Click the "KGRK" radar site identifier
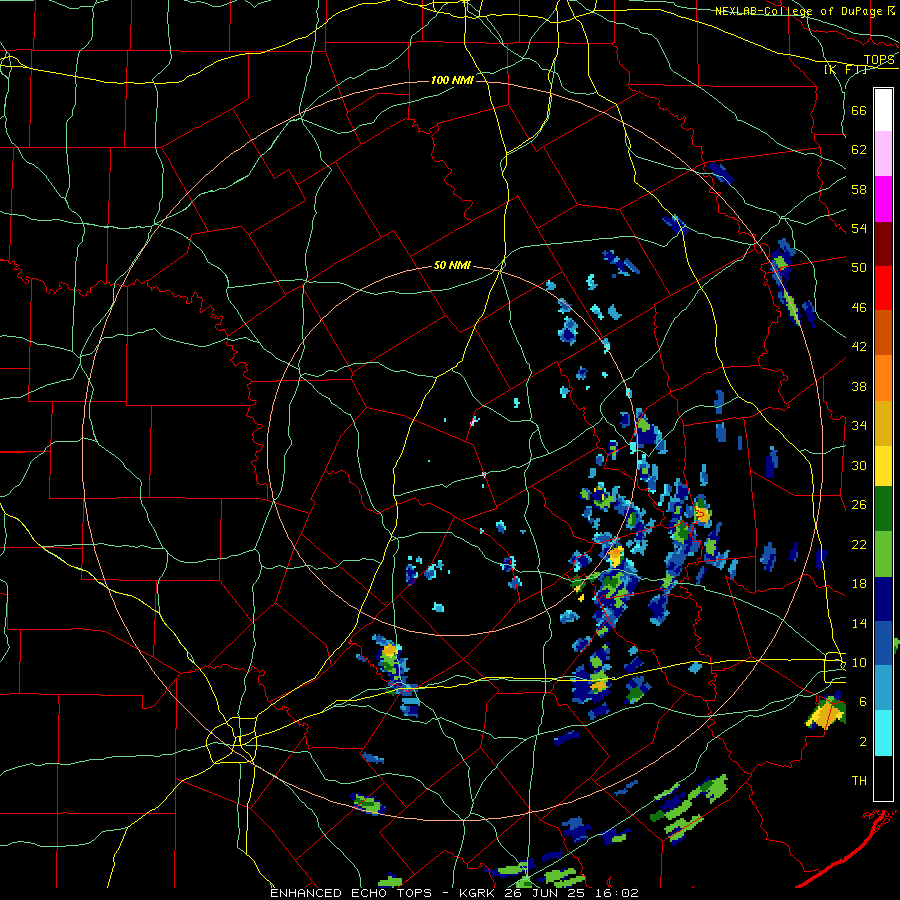Viewport: 900px width, 900px height. [x=479, y=893]
